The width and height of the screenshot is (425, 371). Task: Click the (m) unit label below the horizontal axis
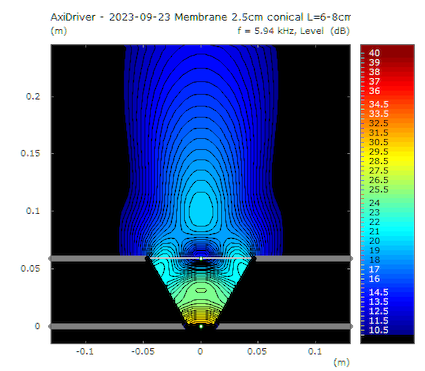pos(341,362)
